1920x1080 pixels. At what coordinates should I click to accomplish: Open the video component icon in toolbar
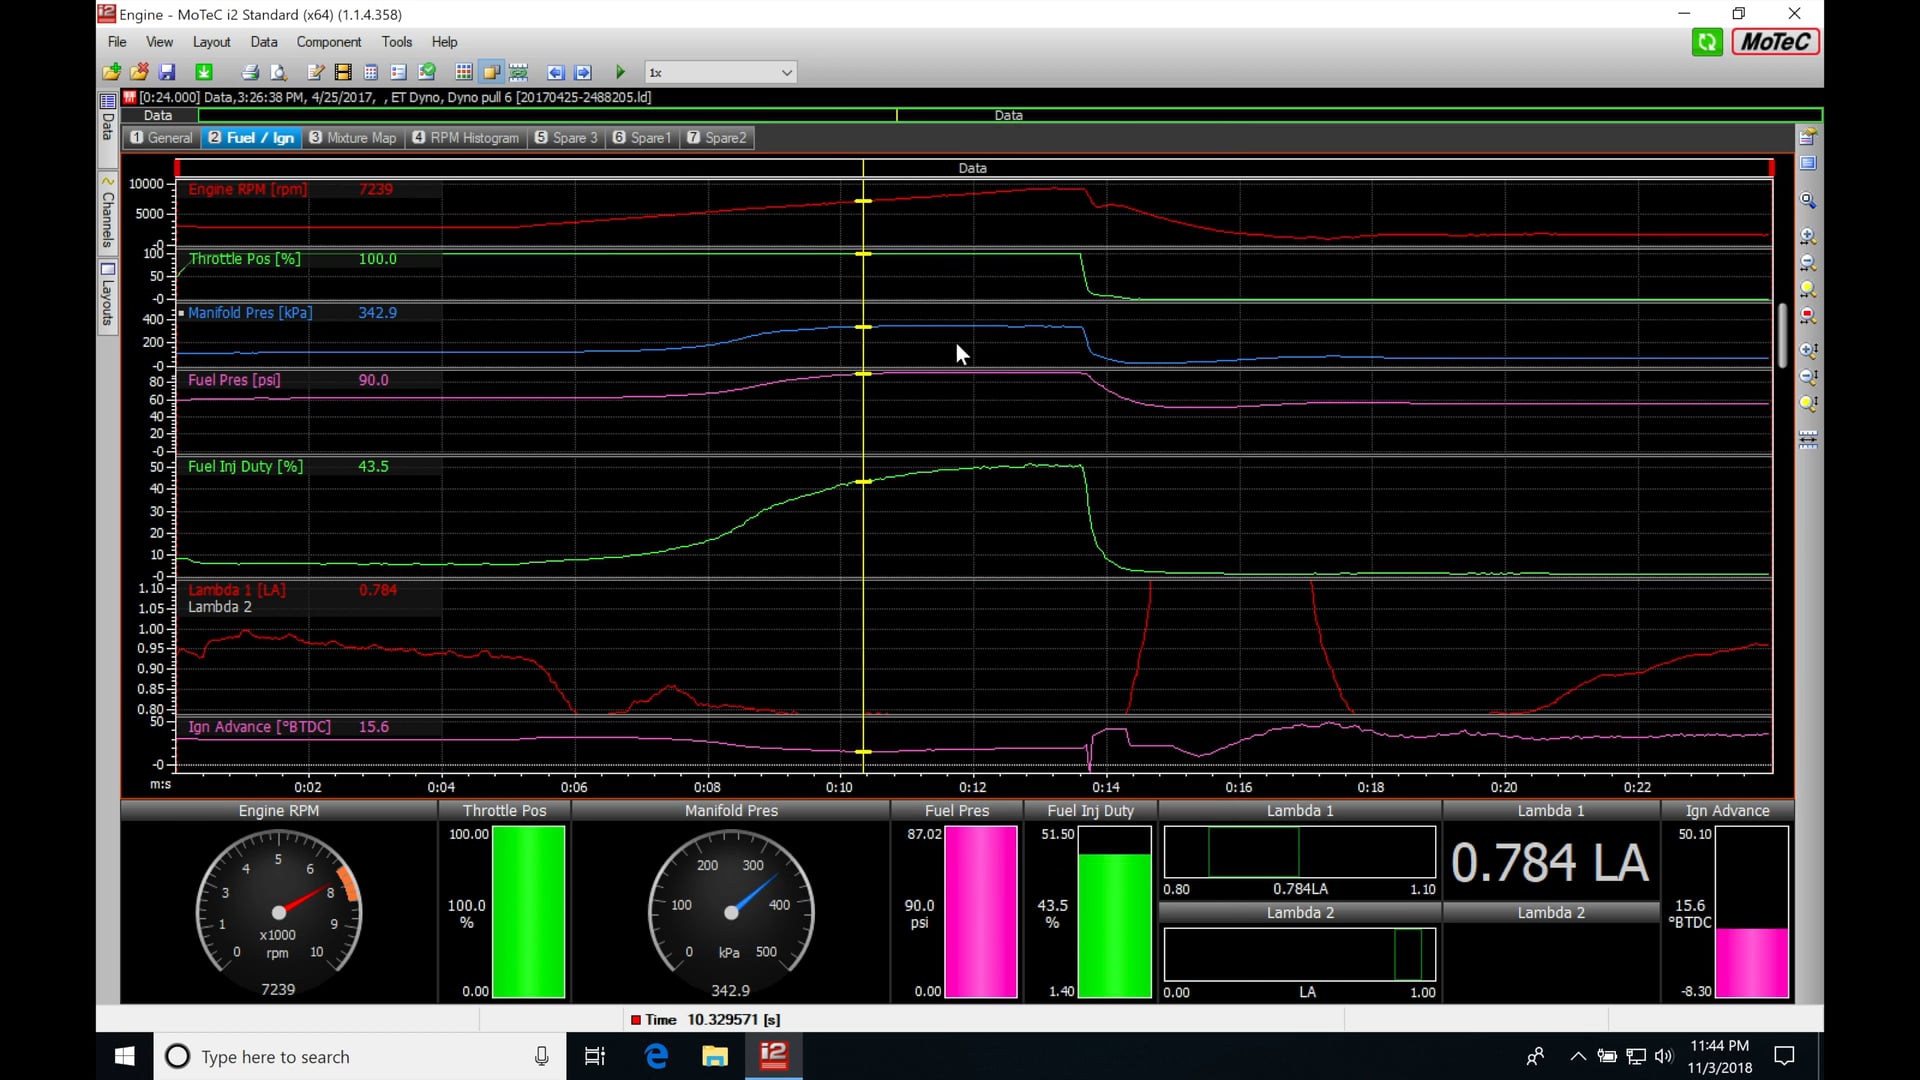[343, 72]
